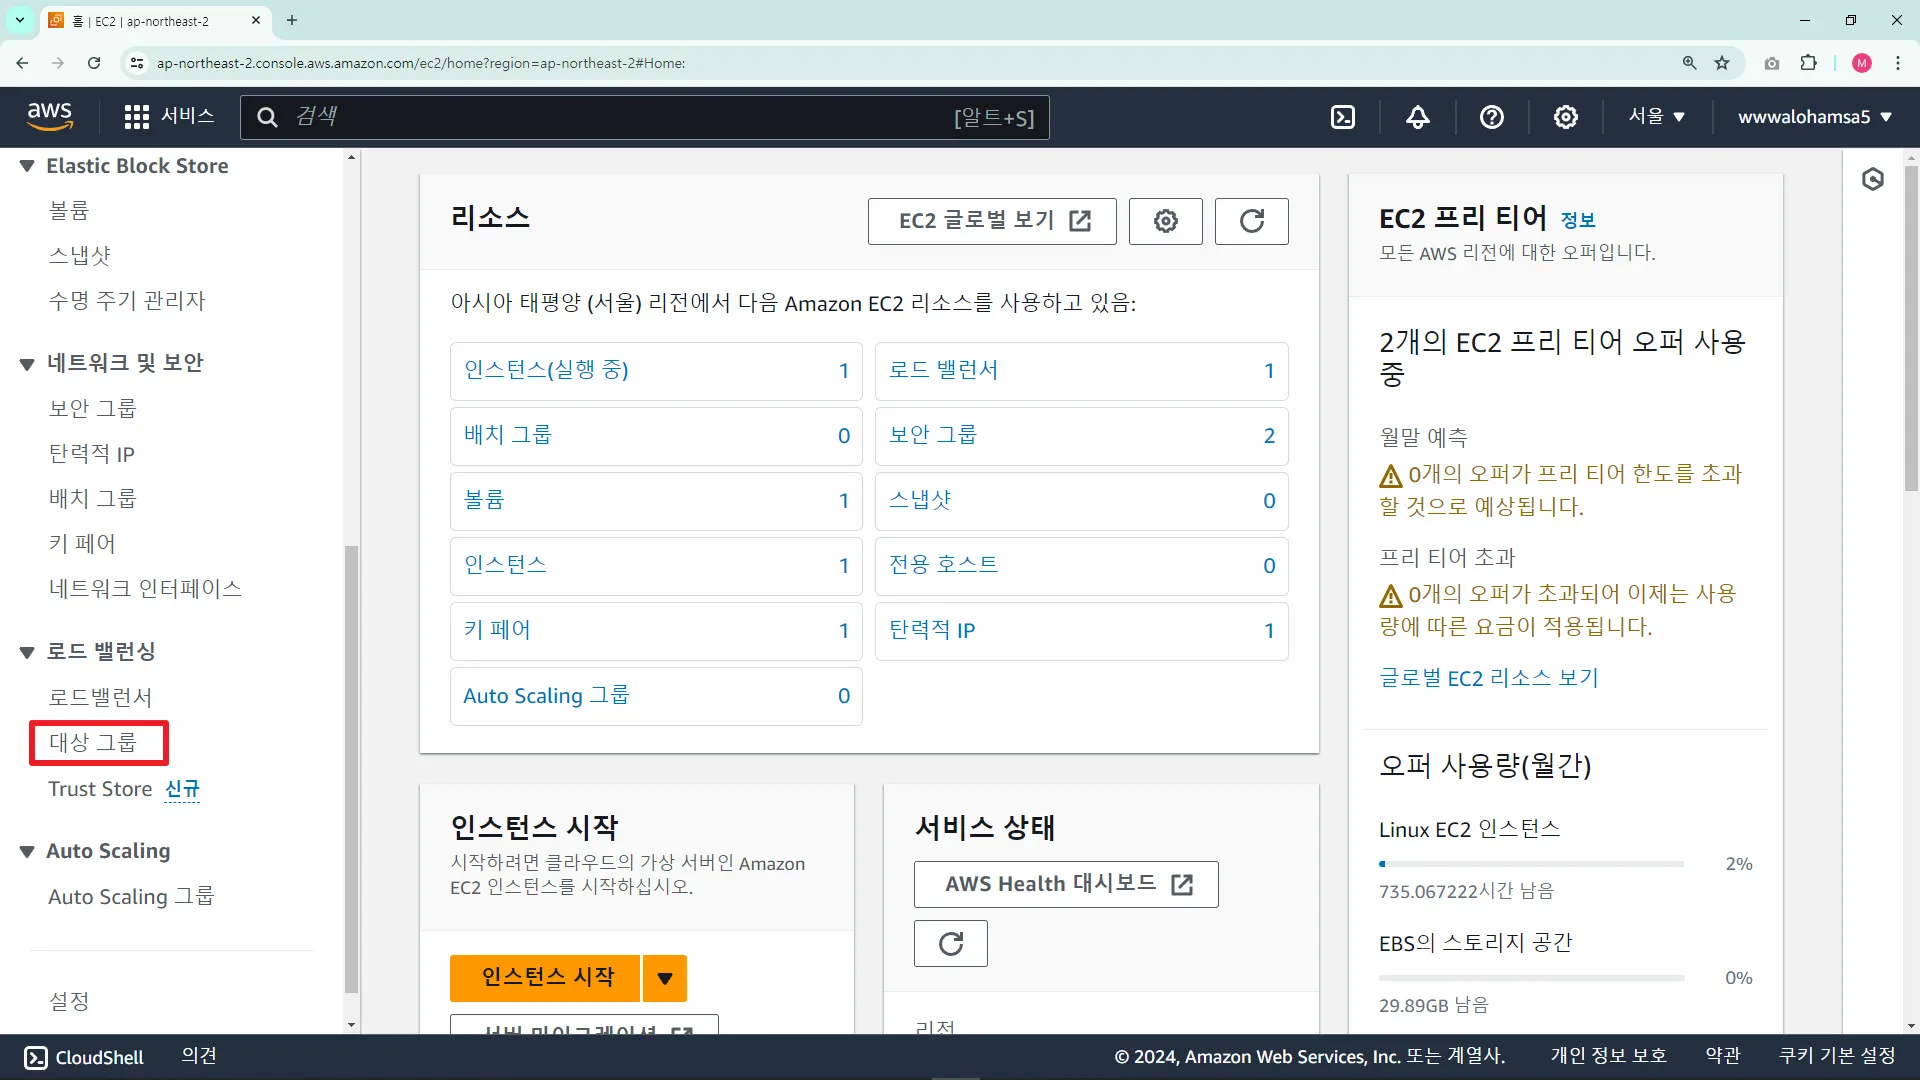Open launch instance dropdown arrow

point(665,978)
